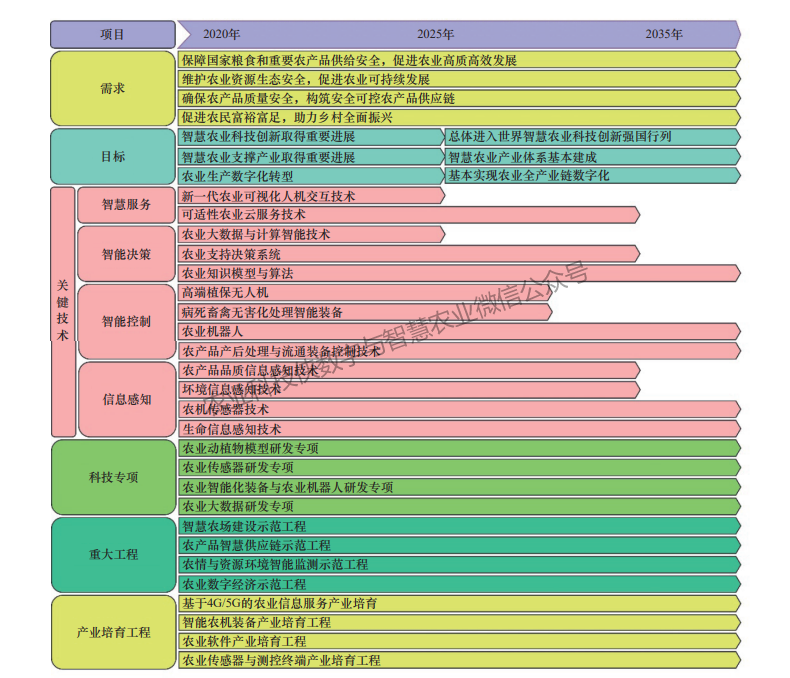The width and height of the screenshot is (790, 678).
Task: Click the 需求 category box
Action: [x=113, y=88]
